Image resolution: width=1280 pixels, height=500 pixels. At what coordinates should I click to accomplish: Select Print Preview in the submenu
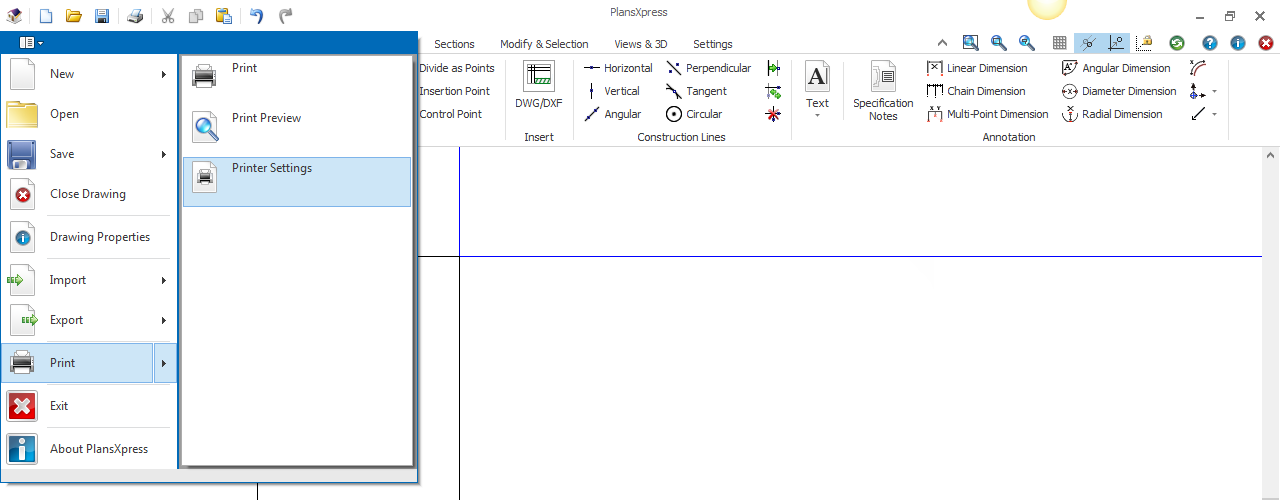coord(297,131)
